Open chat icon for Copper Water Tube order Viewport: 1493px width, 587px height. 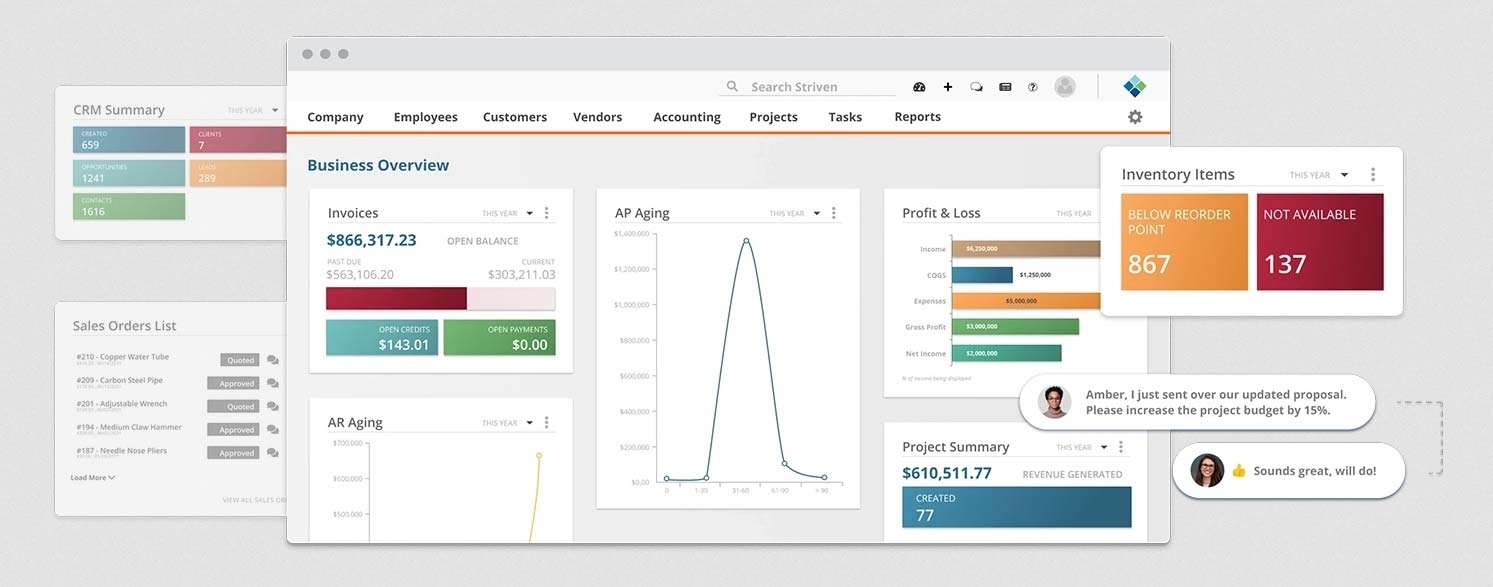[273, 360]
